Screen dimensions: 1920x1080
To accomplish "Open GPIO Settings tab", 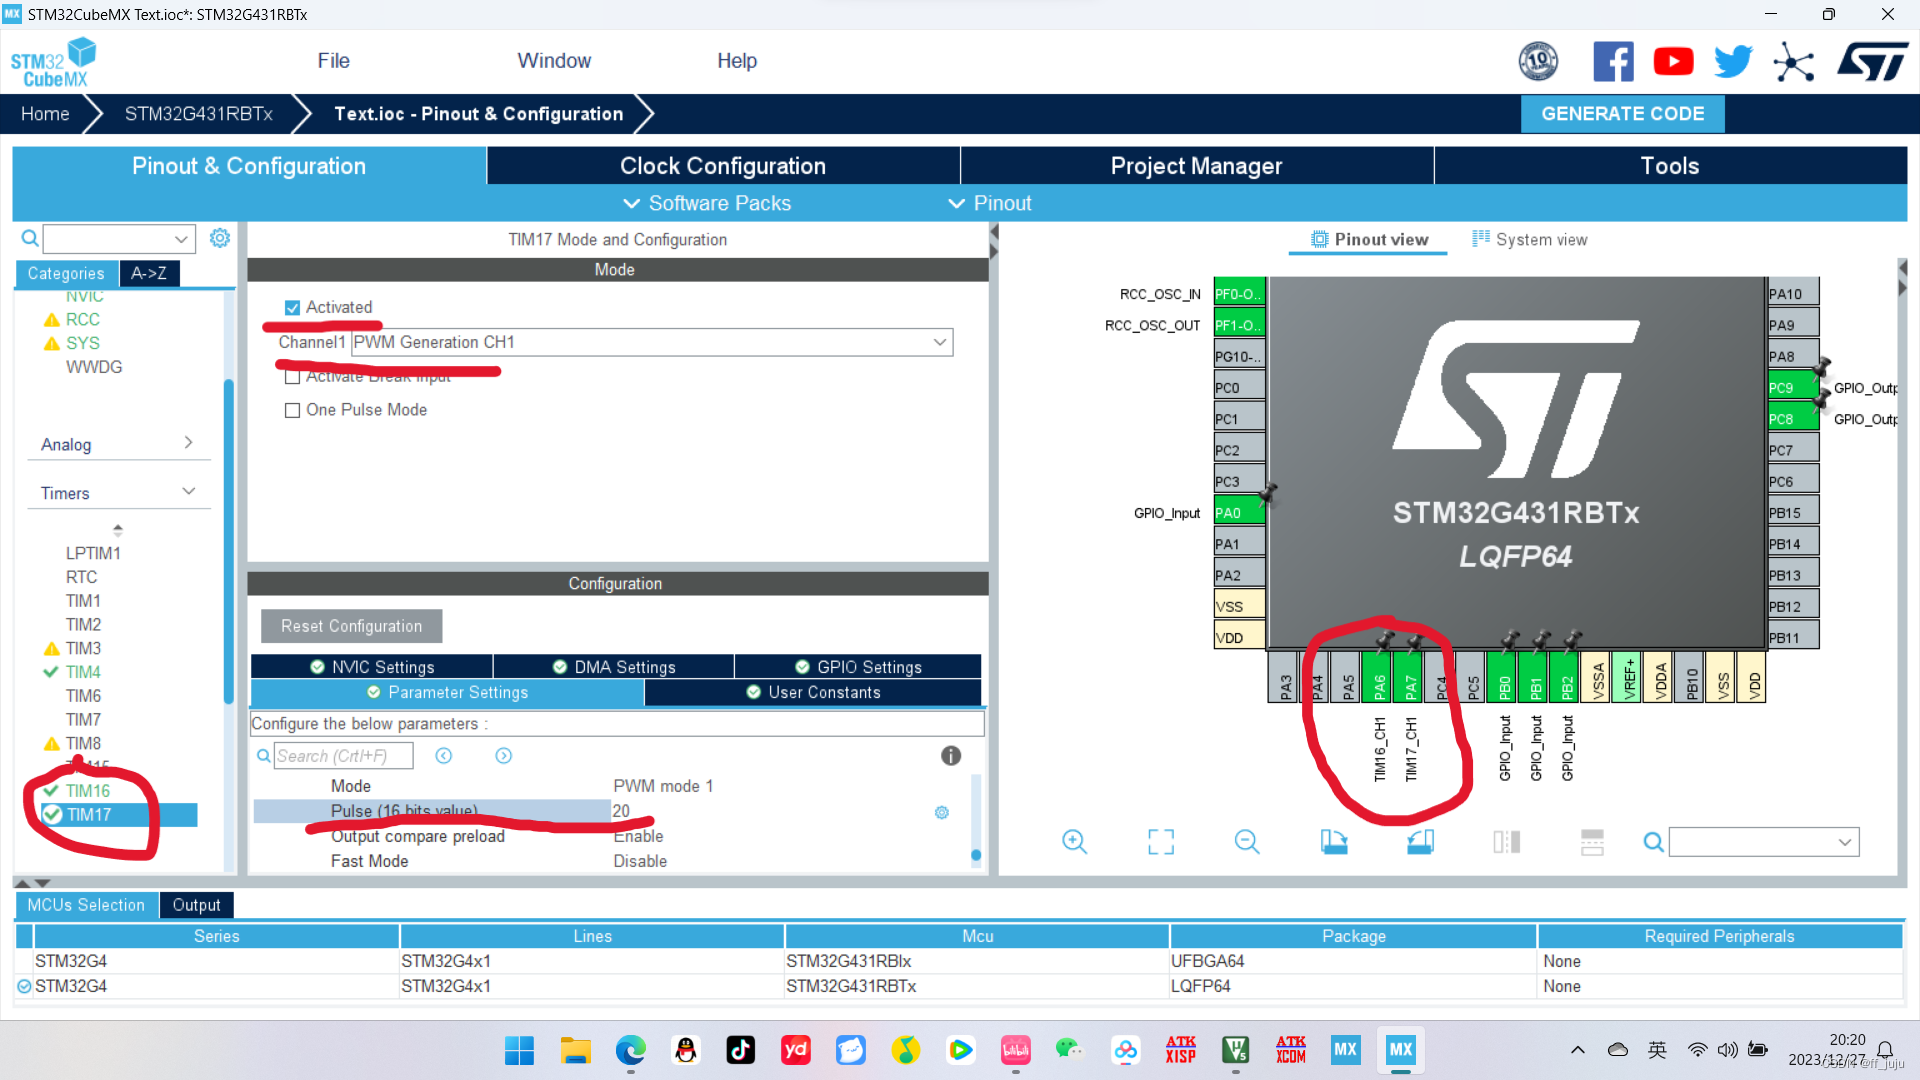I will click(858, 667).
